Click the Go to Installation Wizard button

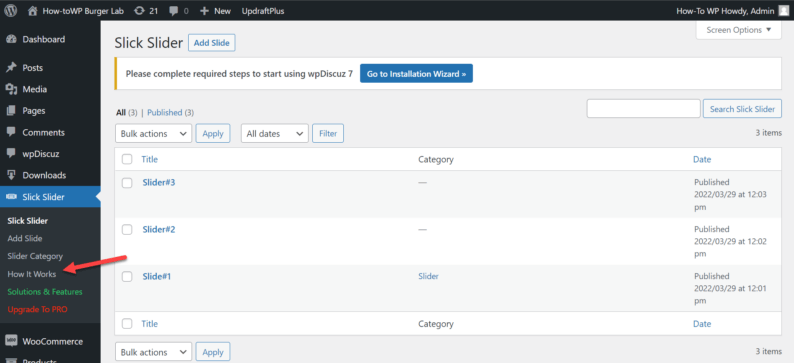(x=416, y=73)
